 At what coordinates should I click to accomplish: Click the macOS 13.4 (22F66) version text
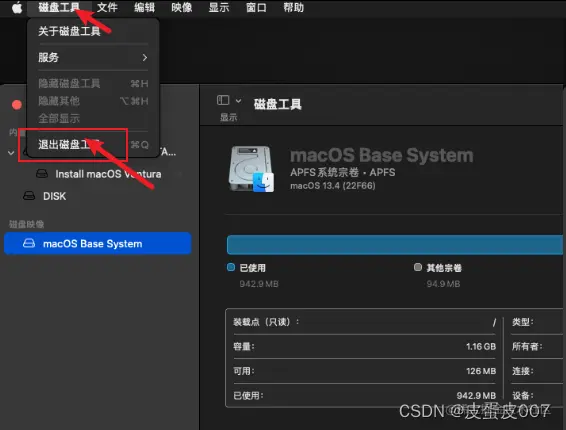(x=333, y=186)
